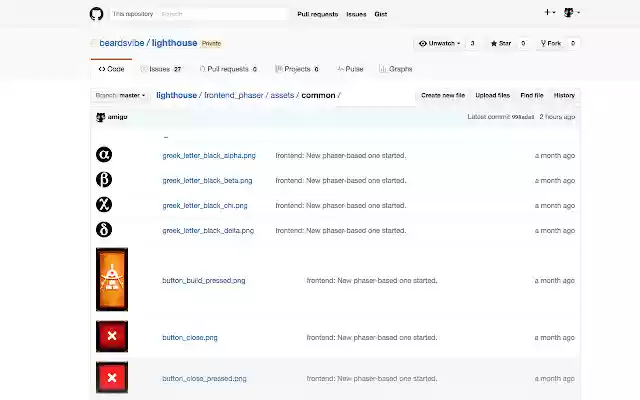The width and height of the screenshot is (640, 400).
Task: Open commit message on beta.png row
Action: (x=341, y=180)
